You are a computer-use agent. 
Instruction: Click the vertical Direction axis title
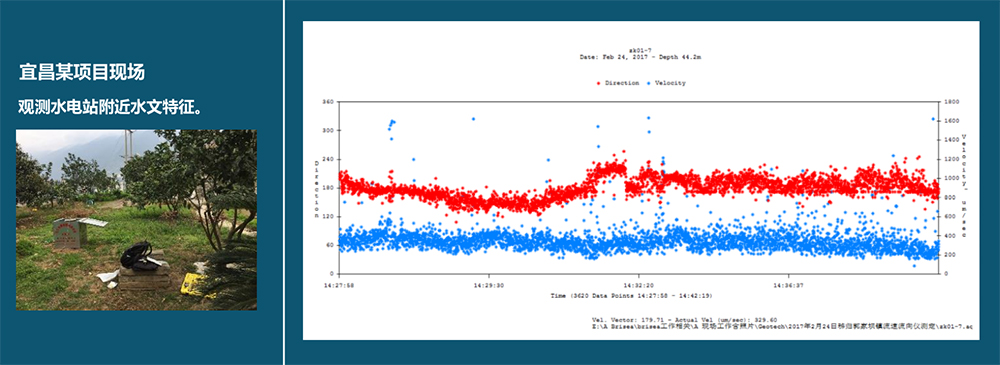pyautogui.click(x=316, y=190)
